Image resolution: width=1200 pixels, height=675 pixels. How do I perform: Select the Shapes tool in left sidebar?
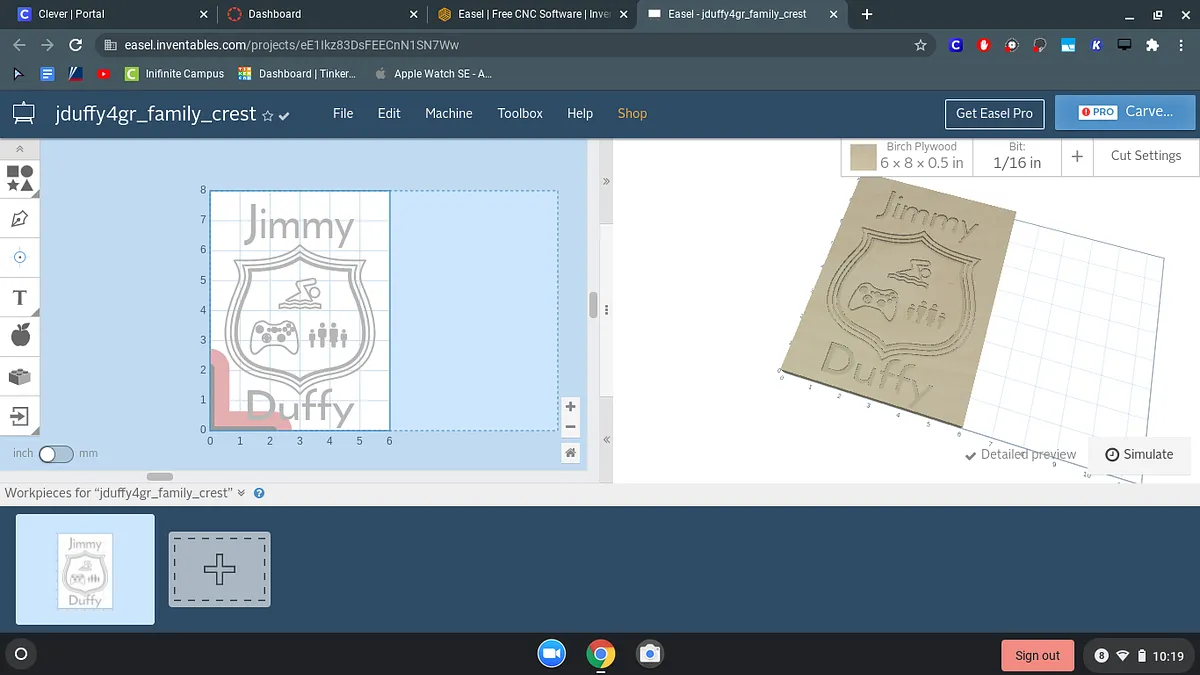pos(20,178)
